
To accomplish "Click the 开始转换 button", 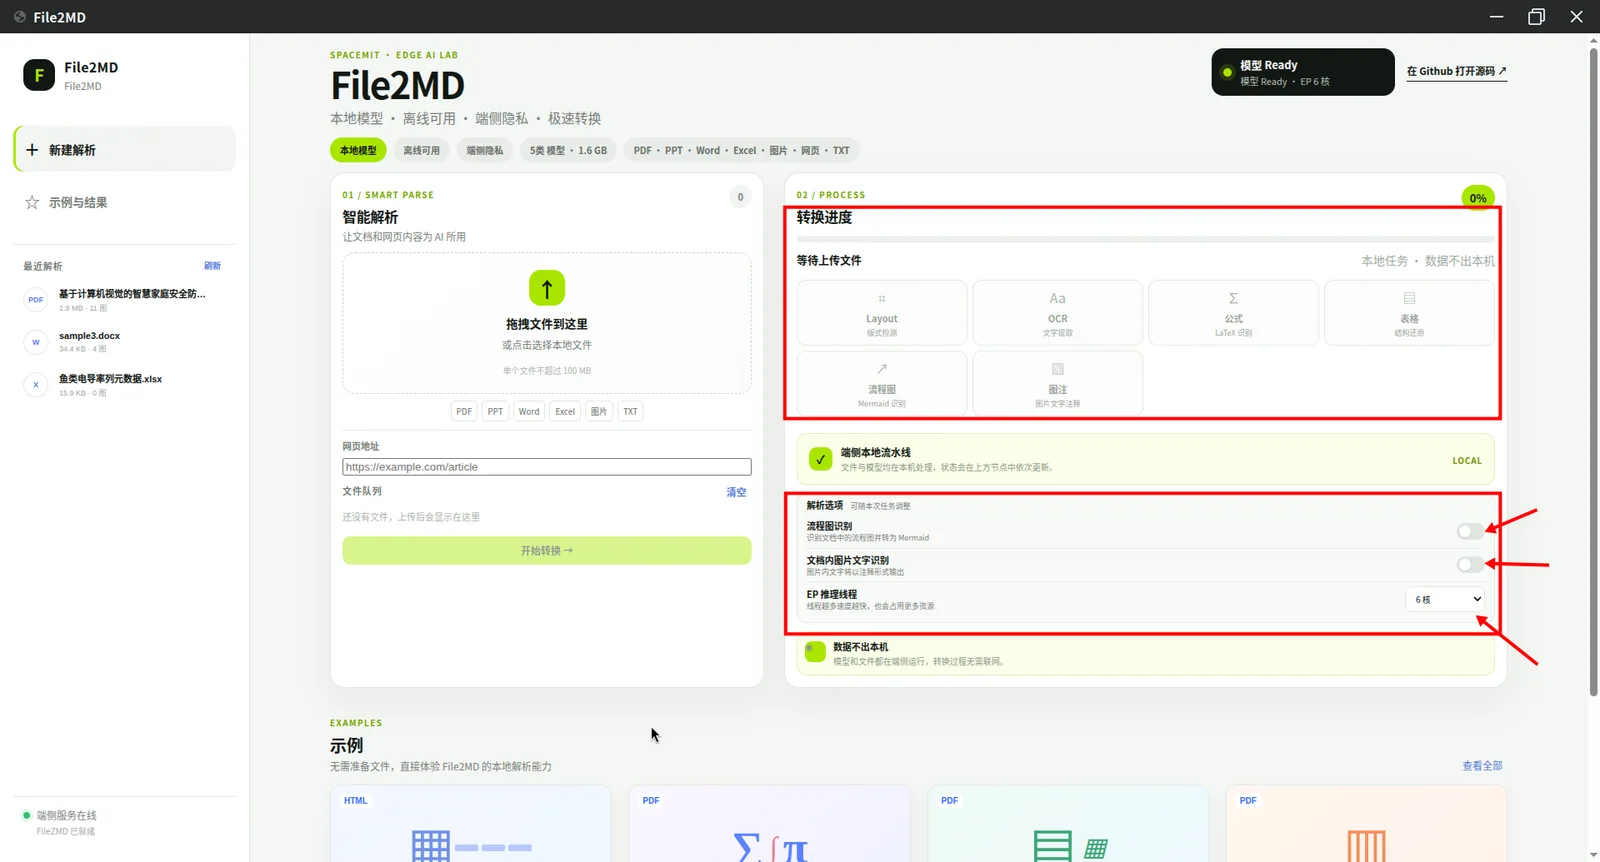I will (547, 551).
